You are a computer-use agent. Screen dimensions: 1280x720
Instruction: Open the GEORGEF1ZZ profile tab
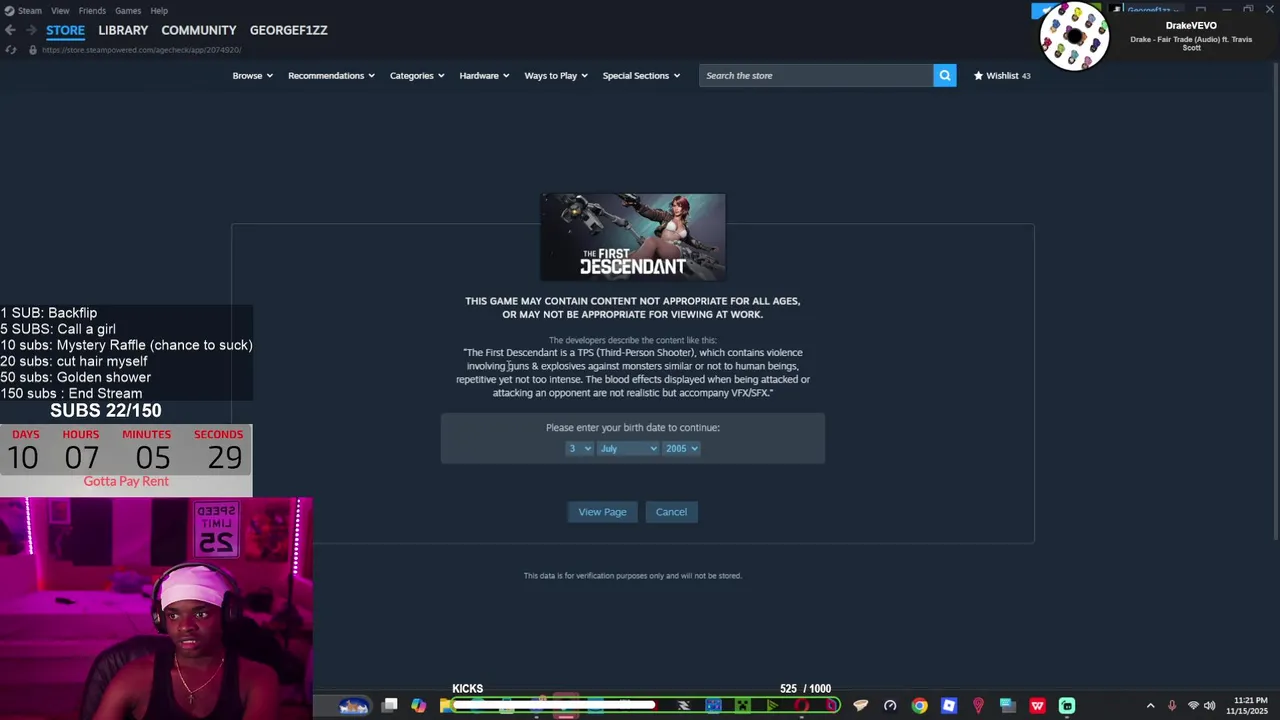[x=289, y=30]
